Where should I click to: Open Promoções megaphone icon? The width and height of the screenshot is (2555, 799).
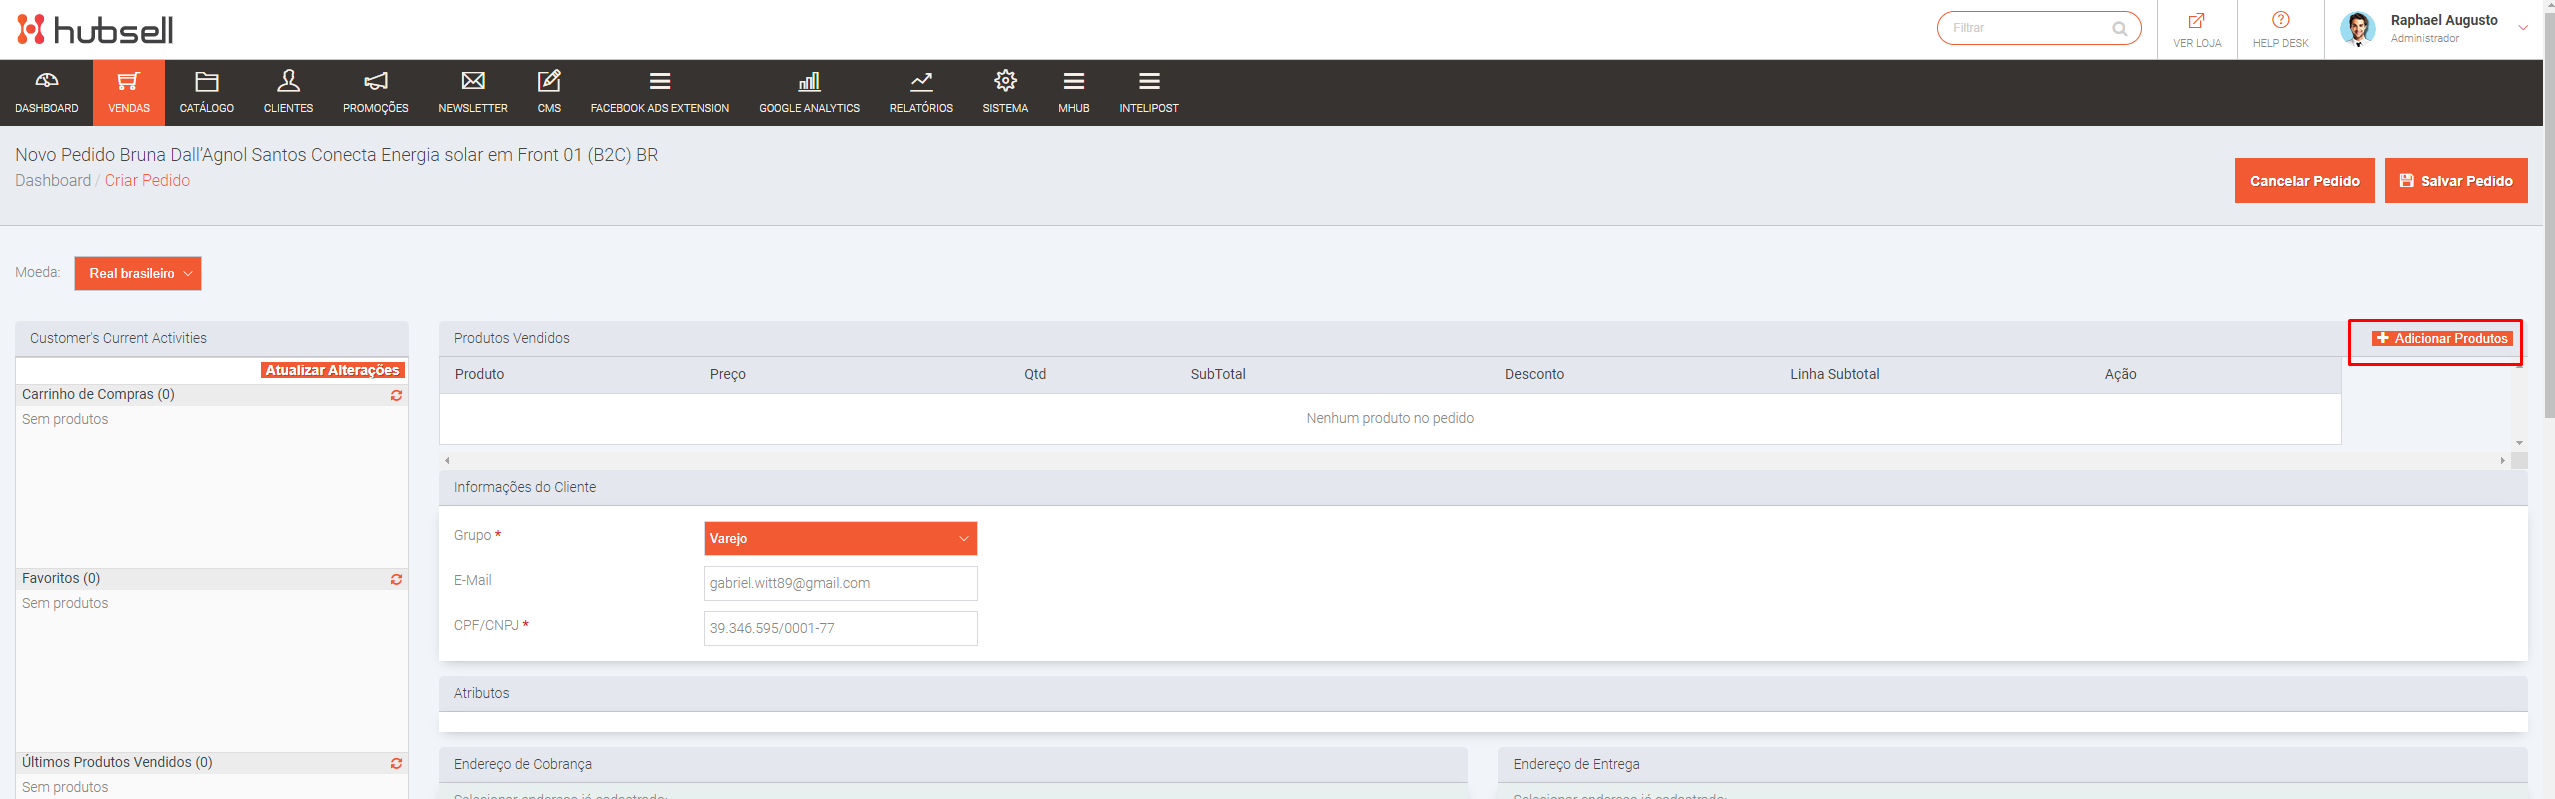click(x=375, y=81)
